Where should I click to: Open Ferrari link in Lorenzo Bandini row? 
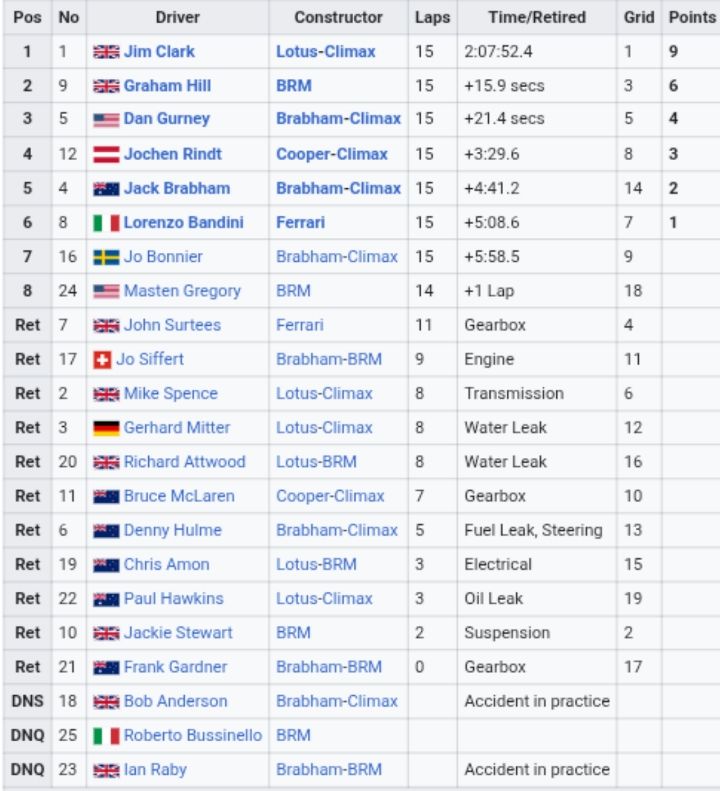pos(301,222)
